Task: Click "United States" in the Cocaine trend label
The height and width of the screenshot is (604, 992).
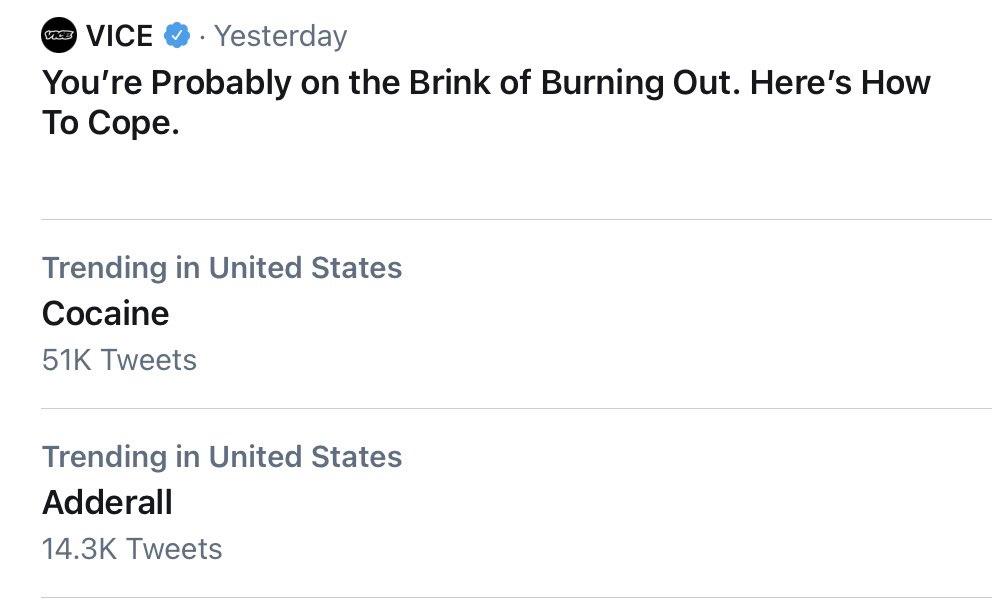Action: pos(305,268)
